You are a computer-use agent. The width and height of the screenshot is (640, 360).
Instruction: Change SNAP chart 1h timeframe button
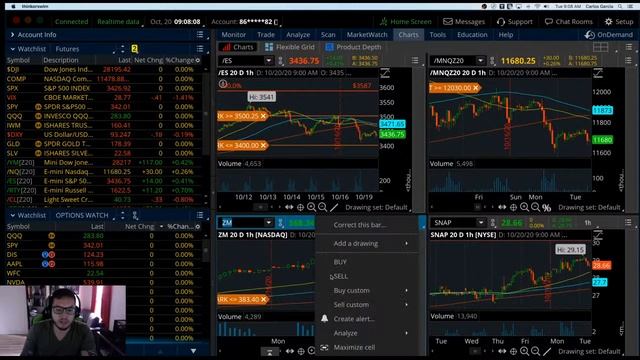click(588, 222)
